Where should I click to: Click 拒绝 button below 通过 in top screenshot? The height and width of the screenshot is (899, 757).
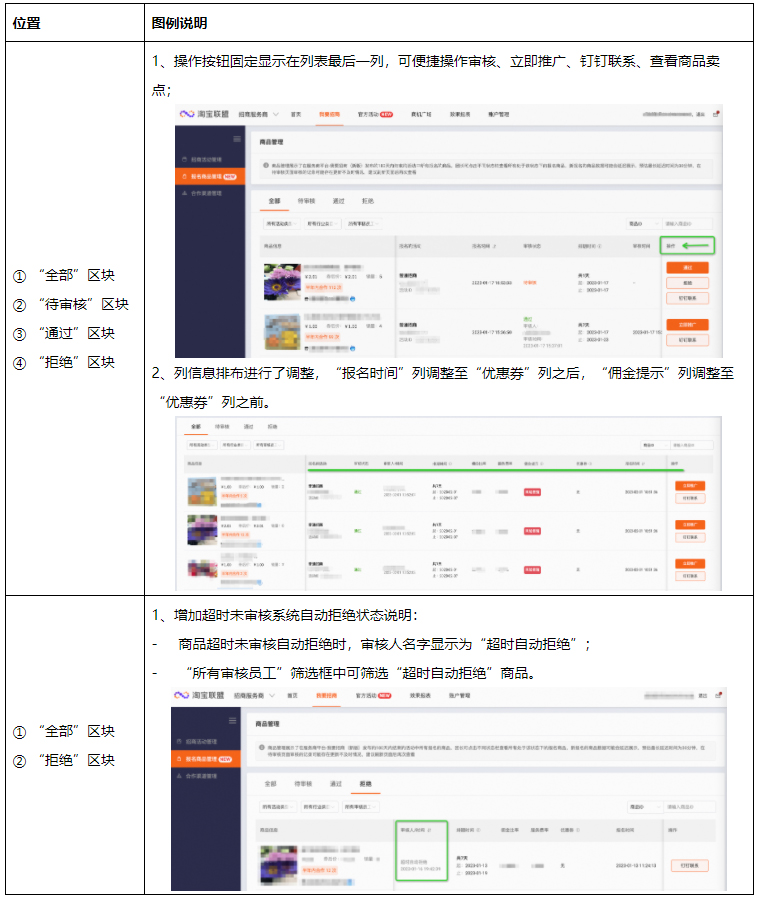688,283
